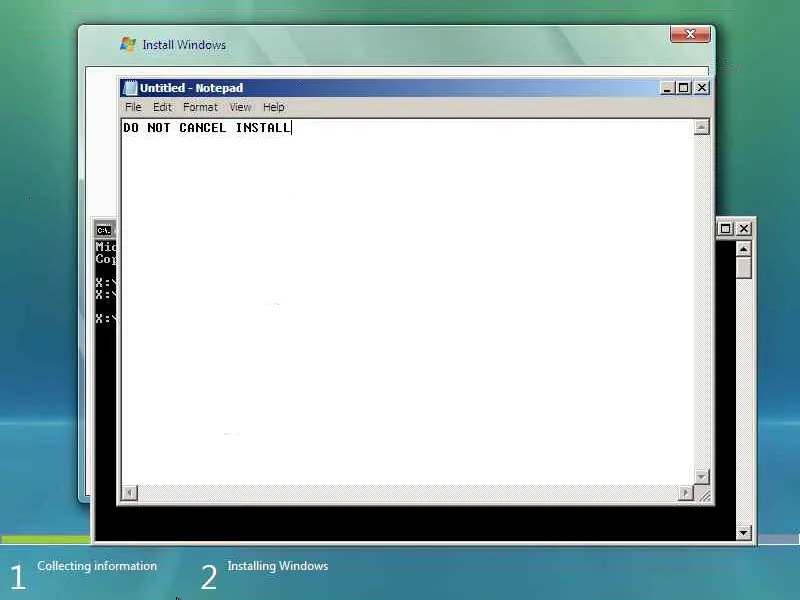Click the Windows flag icon in Install Windows
This screenshot has height=600, width=800.
128,44
